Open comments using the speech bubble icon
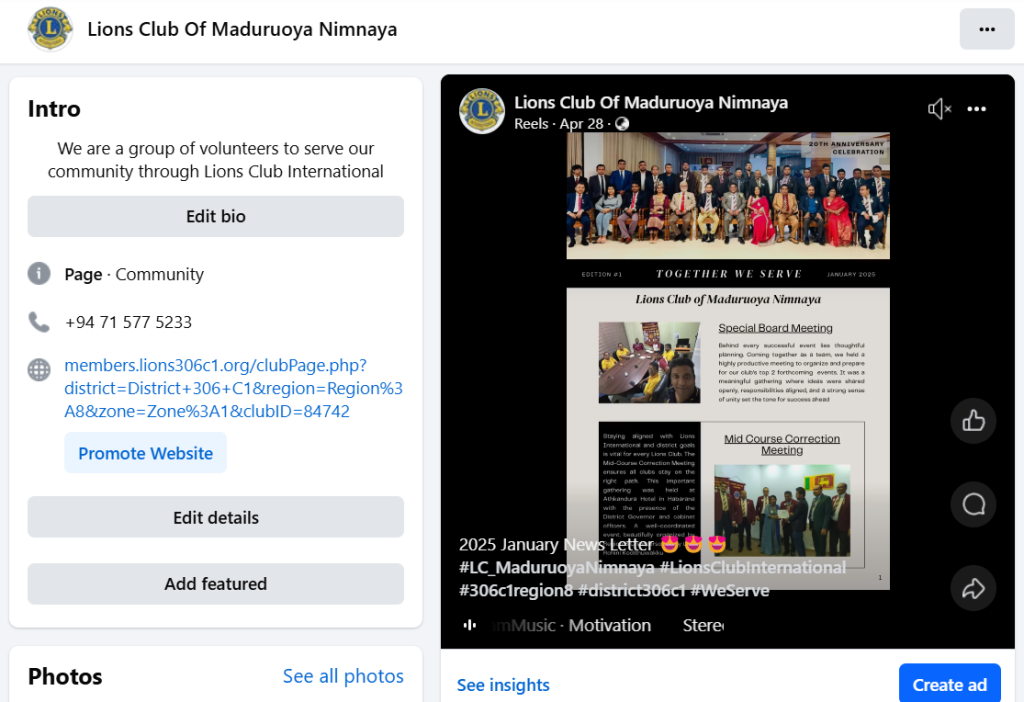The height and width of the screenshot is (702, 1024). pyautogui.click(x=973, y=504)
